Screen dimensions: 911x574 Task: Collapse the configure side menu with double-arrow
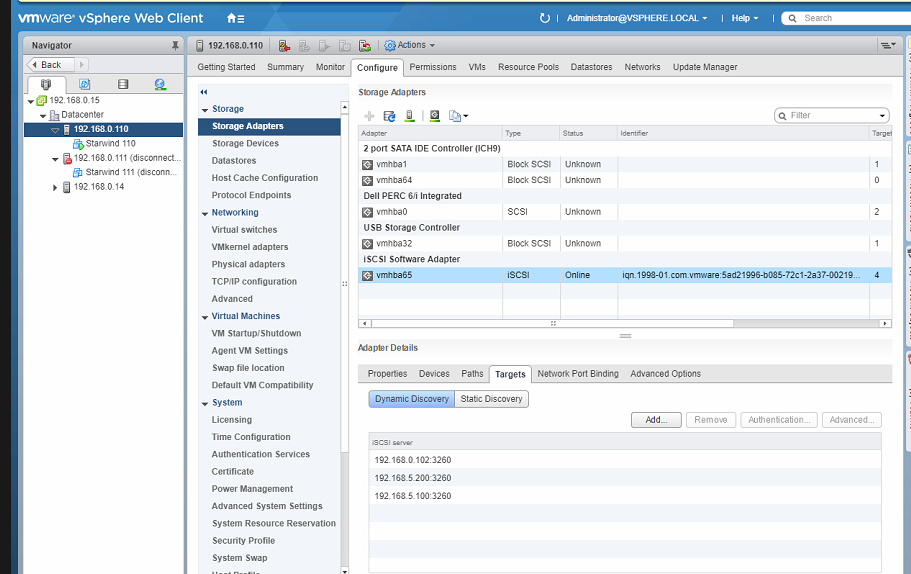204,92
